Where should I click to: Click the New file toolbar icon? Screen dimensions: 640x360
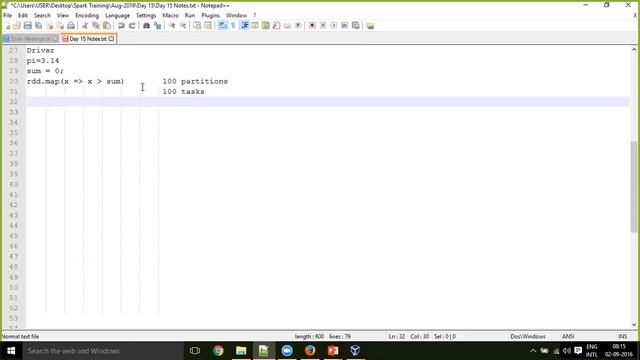[7, 26]
